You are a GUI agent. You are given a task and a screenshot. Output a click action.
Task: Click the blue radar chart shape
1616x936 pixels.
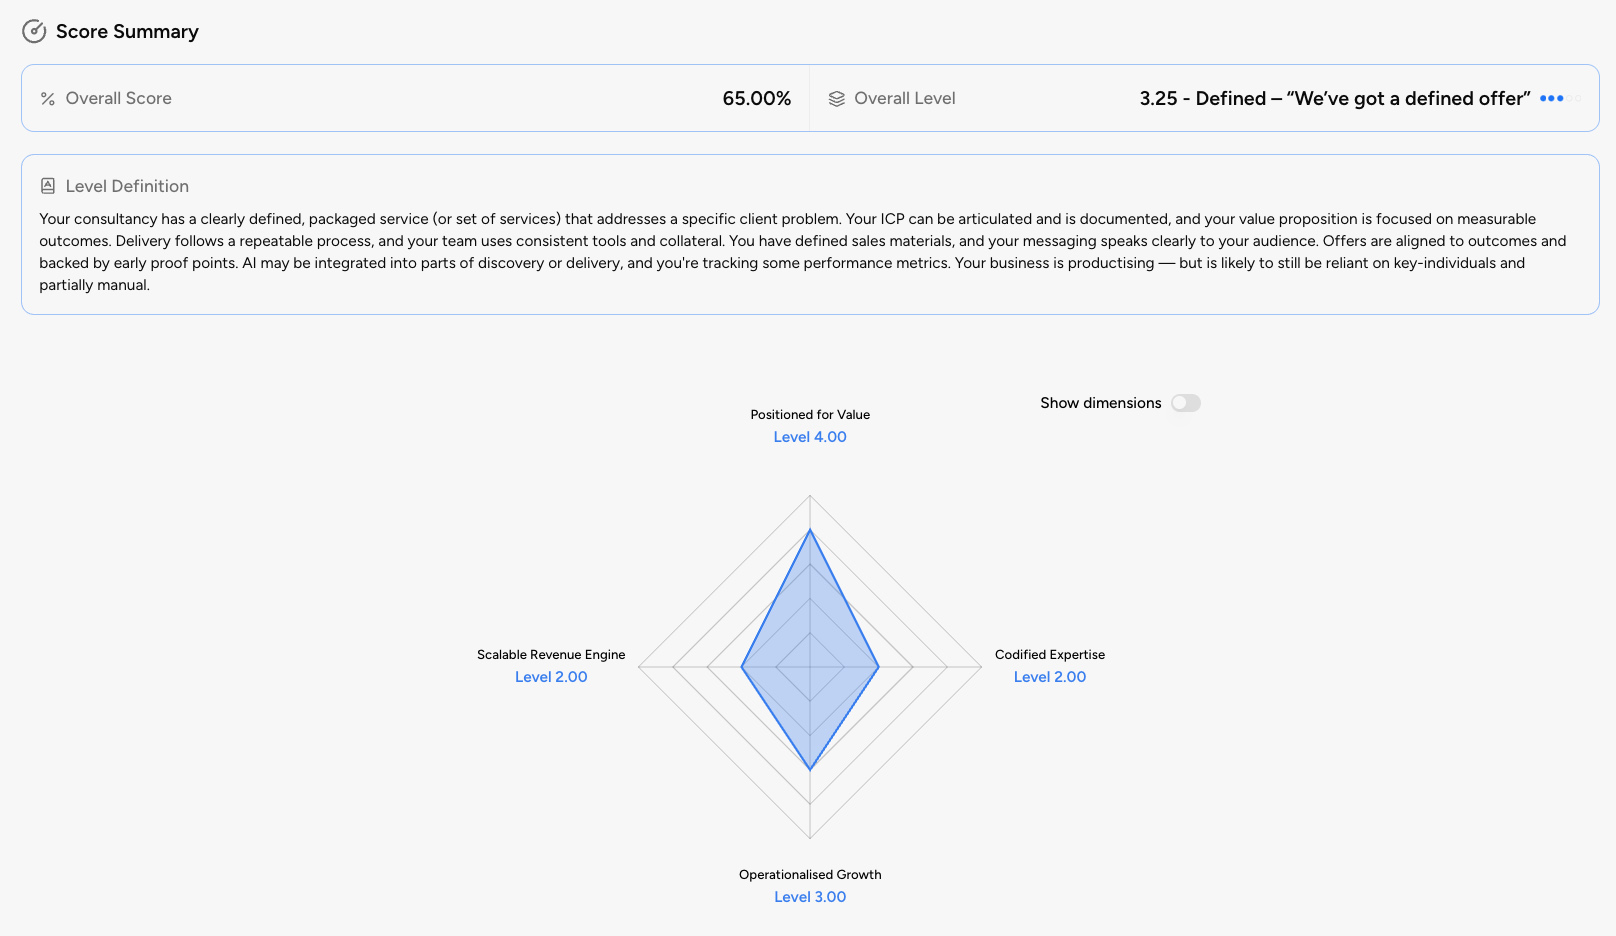tap(810, 640)
